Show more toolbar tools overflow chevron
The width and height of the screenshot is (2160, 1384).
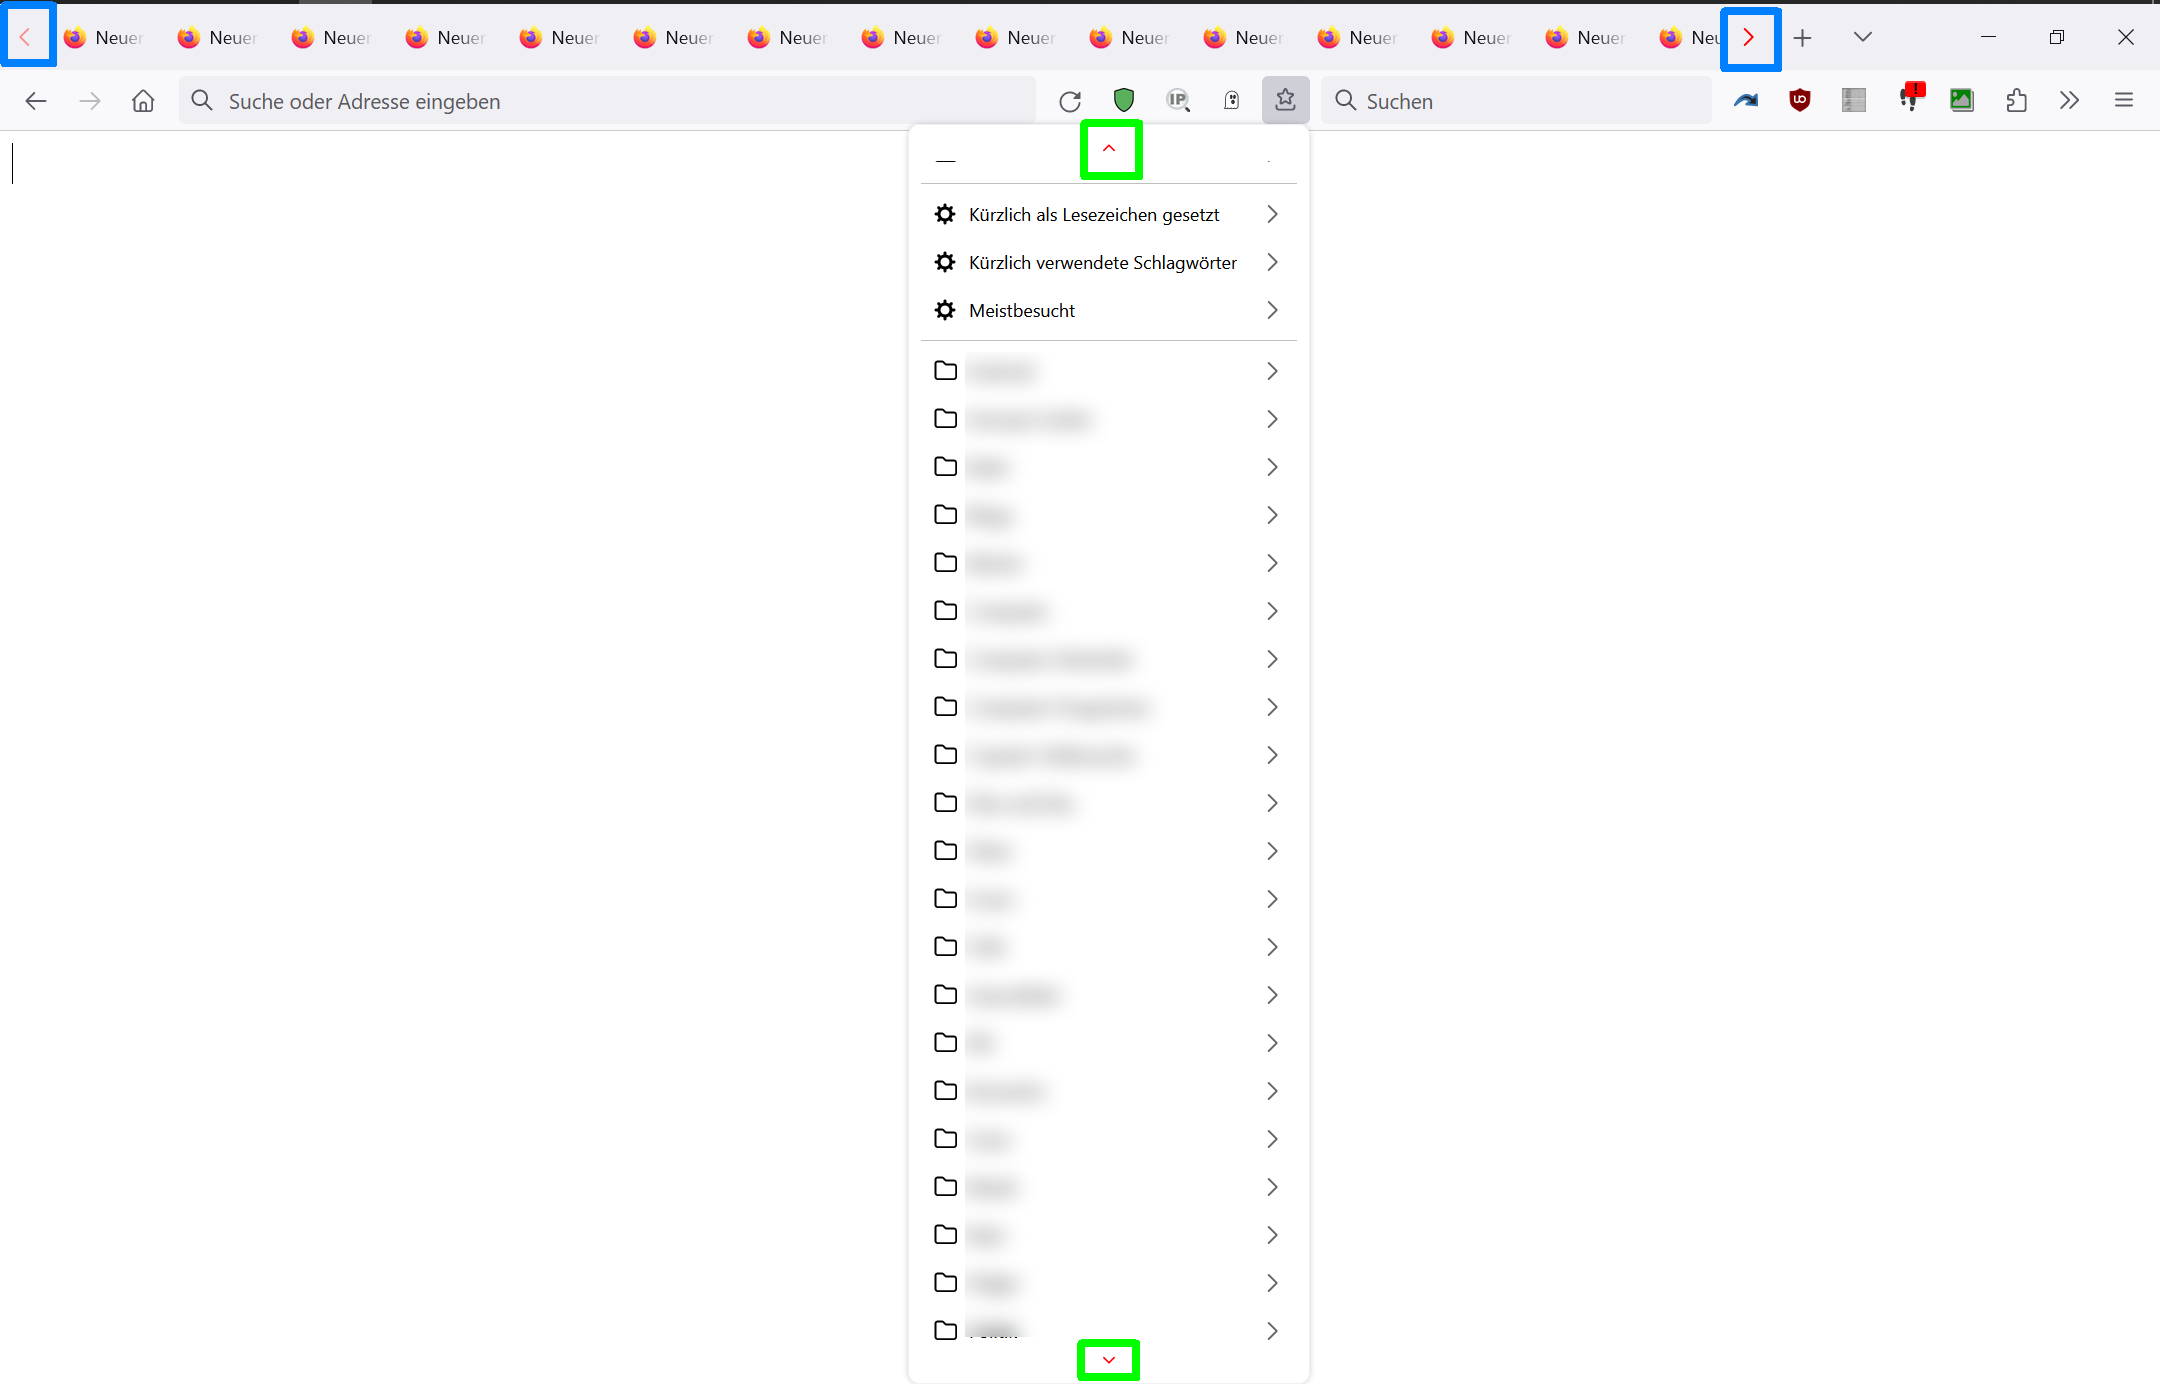[2070, 100]
